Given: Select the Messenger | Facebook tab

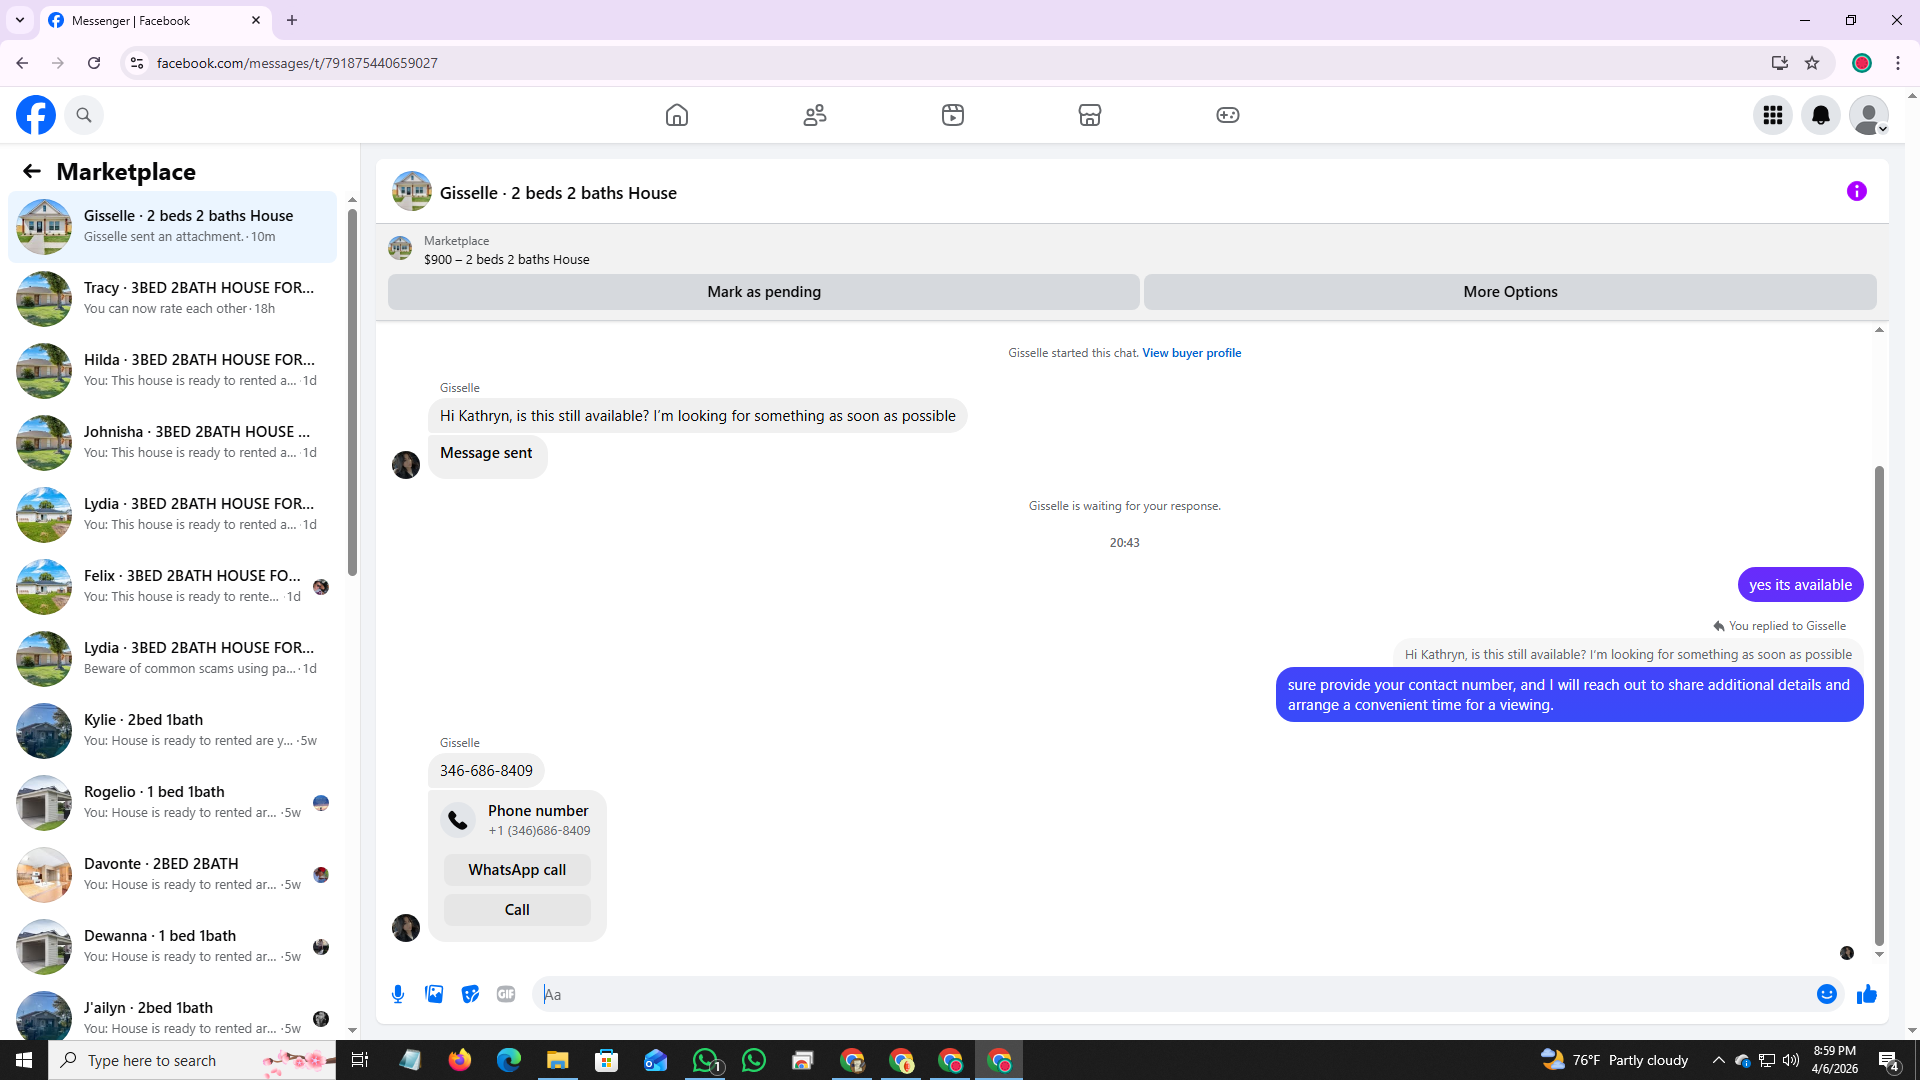Looking at the screenshot, I should [x=155, y=20].
